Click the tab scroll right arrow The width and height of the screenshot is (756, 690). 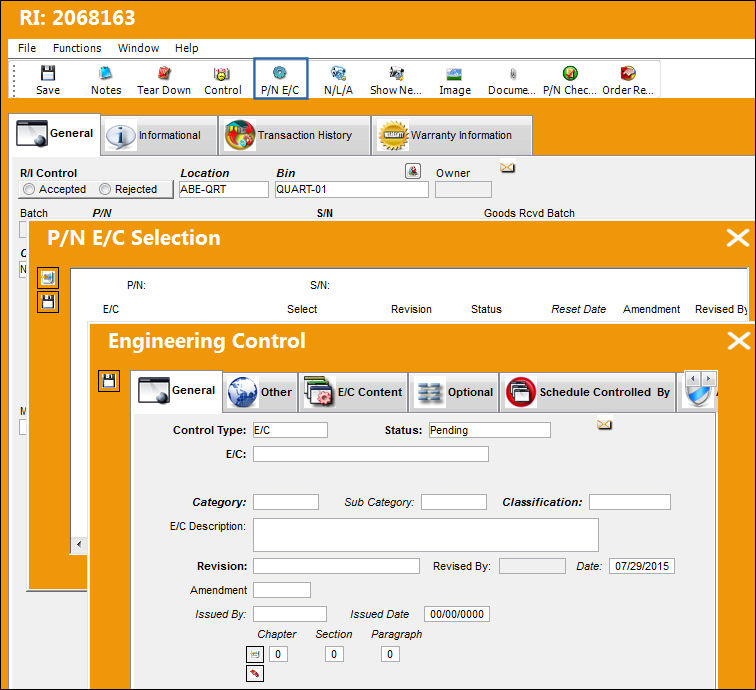(x=708, y=379)
